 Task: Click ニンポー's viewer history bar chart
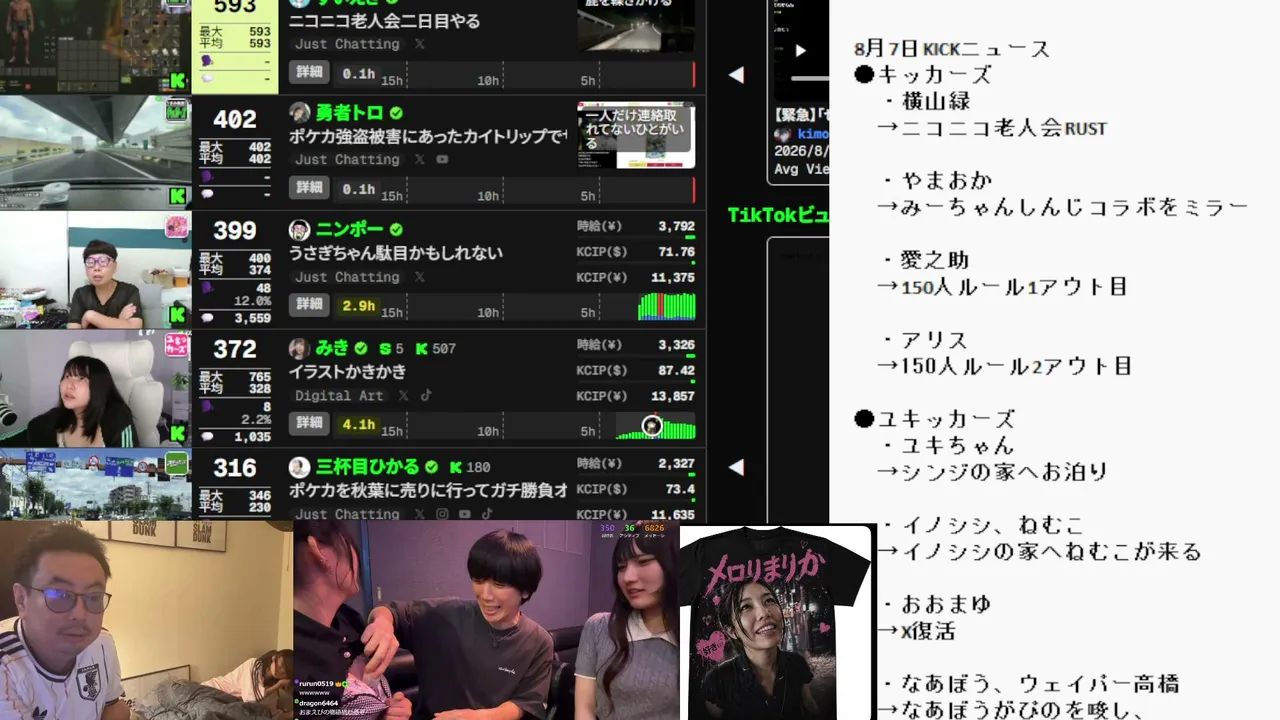667,306
